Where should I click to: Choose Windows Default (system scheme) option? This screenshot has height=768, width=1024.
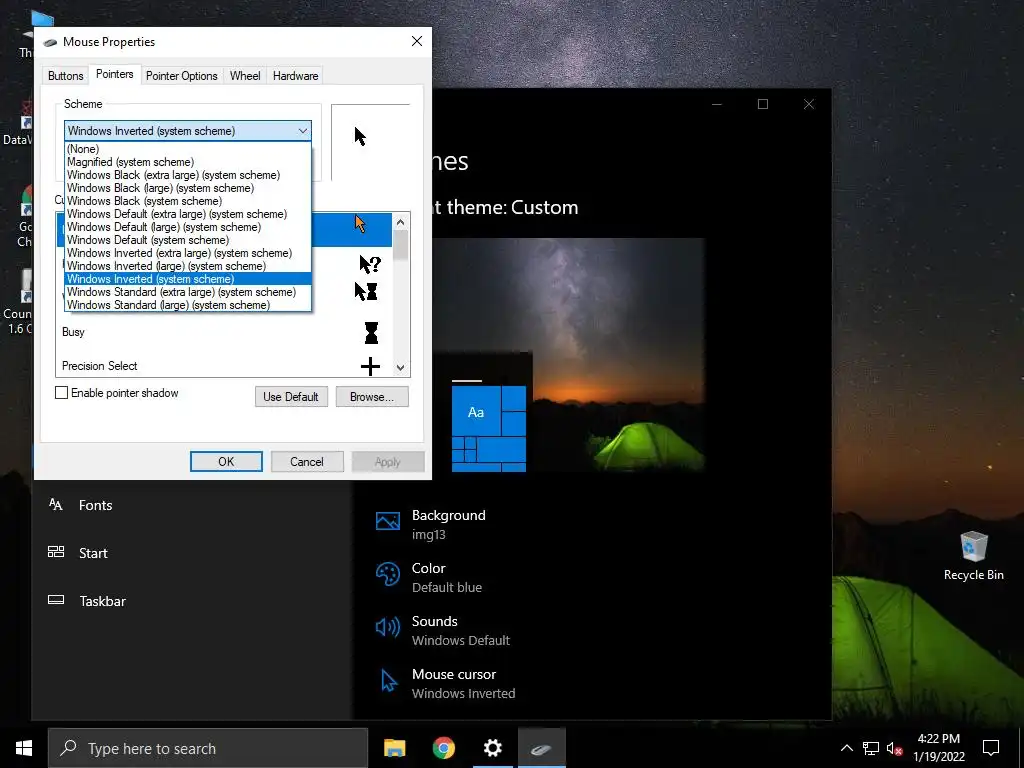click(x=188, y=240)
